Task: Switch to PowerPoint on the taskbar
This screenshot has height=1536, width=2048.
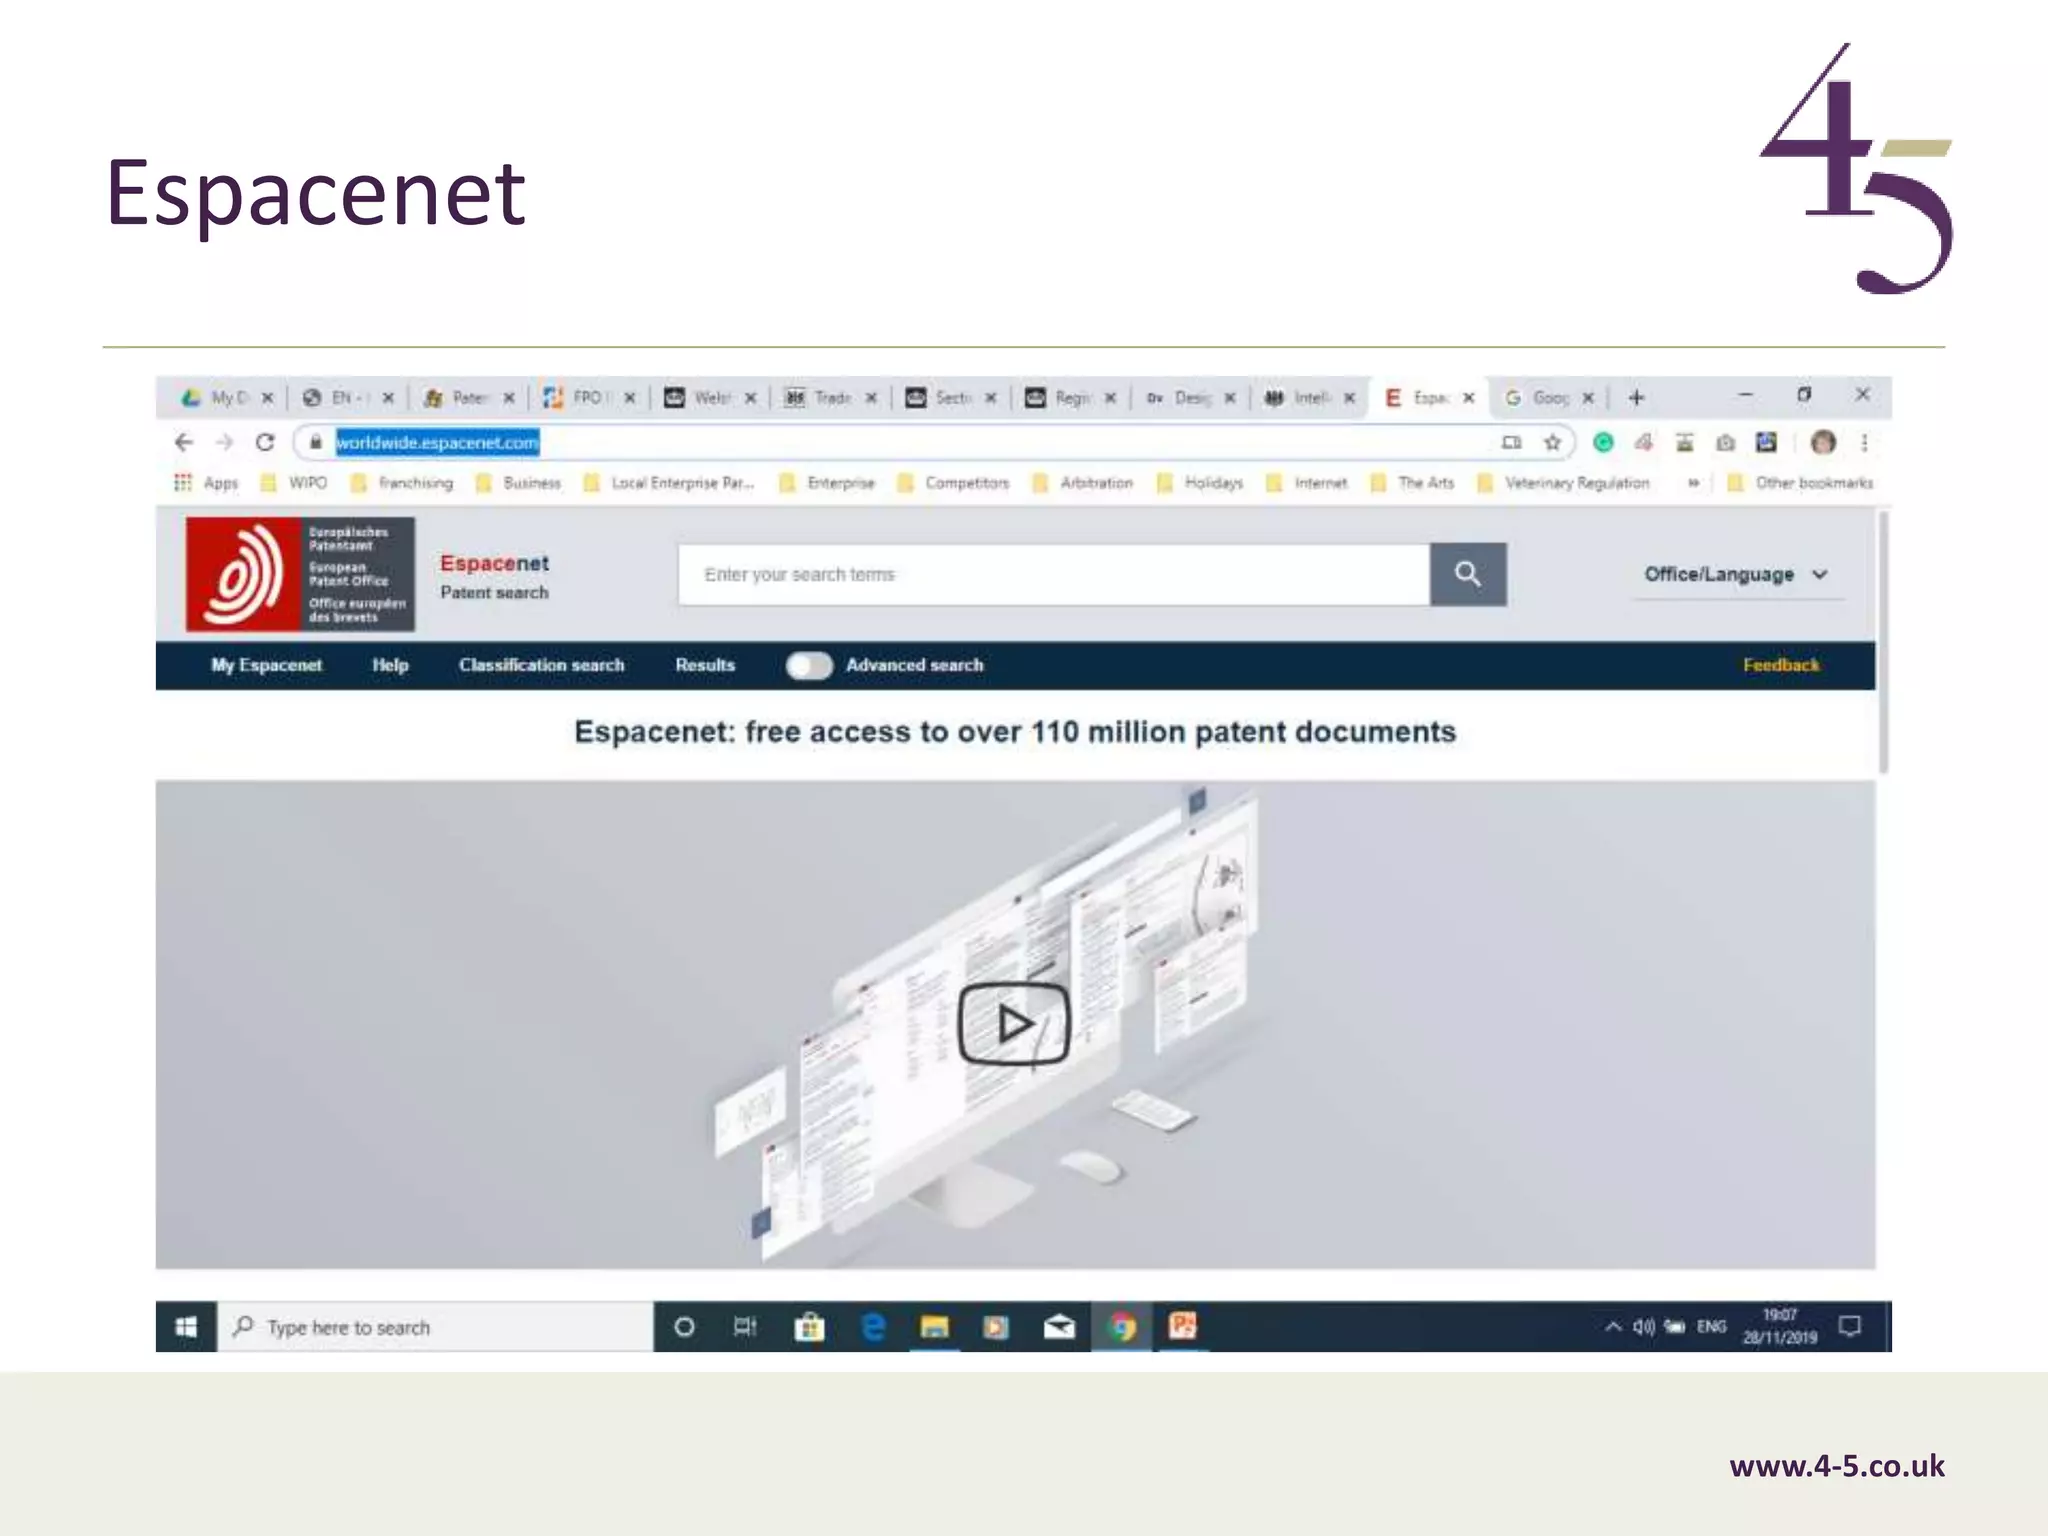Action: (1183, 1327)
